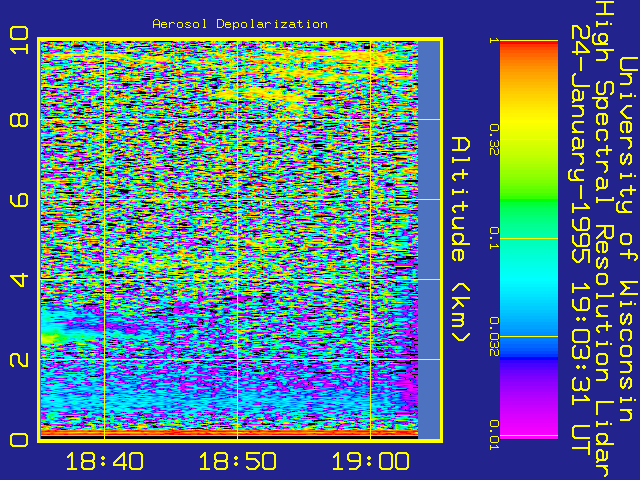The image size is (640, 480).
Task: Click the 0.032 colorbar scale value
Action: (494, 337)
